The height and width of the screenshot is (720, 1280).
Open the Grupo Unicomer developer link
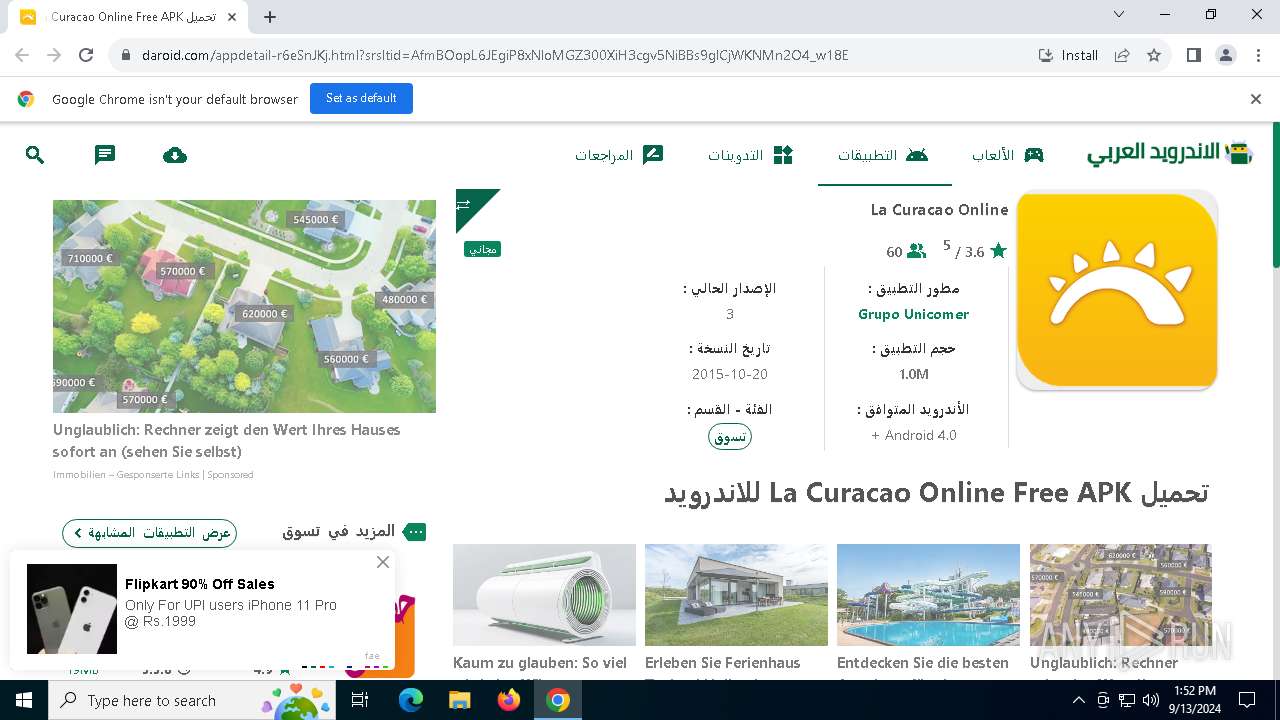[x=913, y=314]
